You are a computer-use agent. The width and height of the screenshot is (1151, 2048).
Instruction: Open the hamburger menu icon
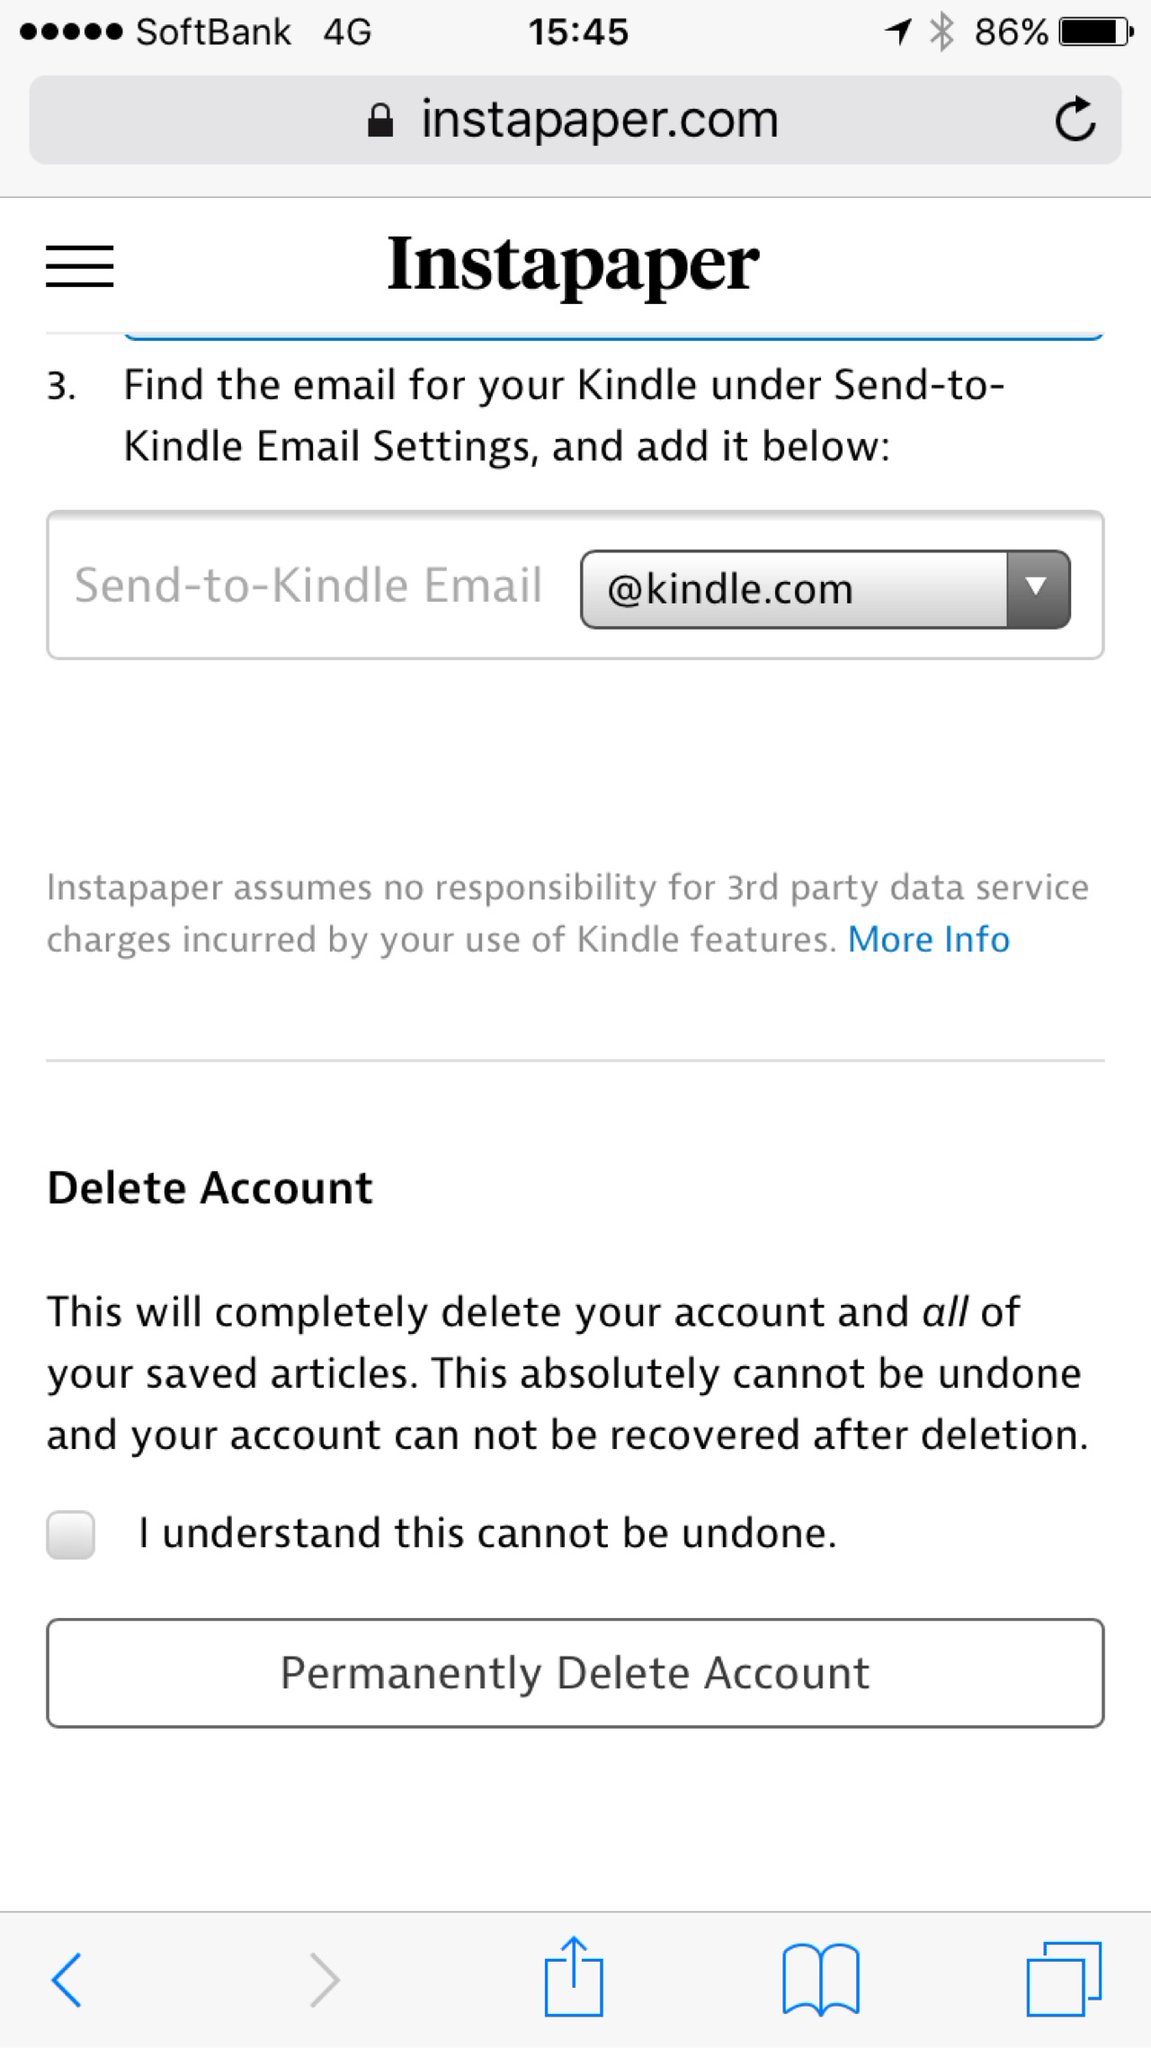pos(80,266)
